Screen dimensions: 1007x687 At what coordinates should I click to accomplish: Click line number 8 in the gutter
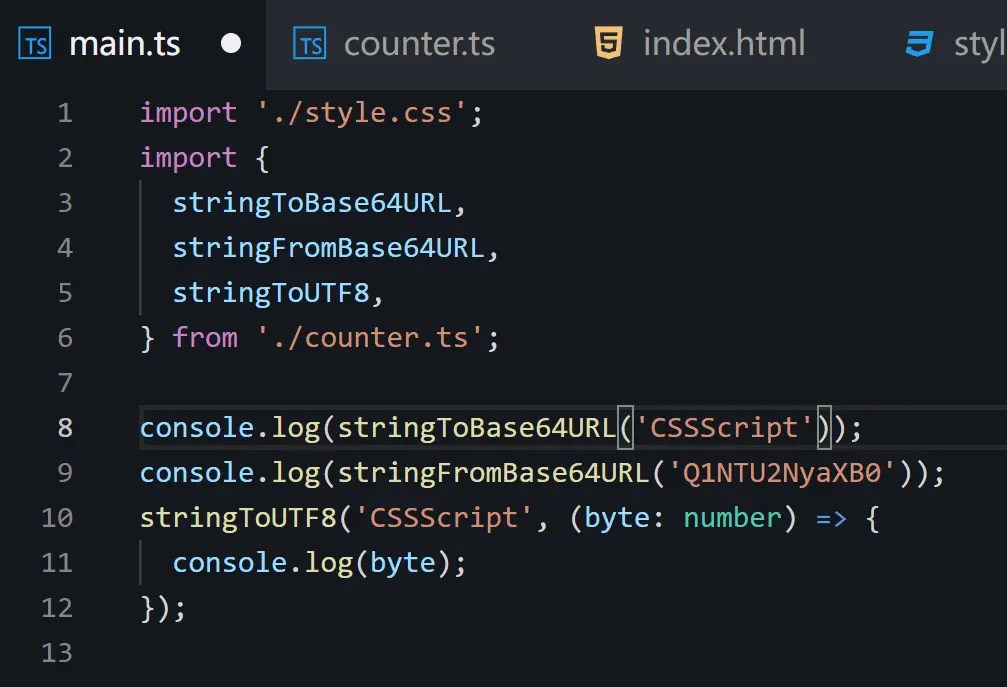[65, 427]
